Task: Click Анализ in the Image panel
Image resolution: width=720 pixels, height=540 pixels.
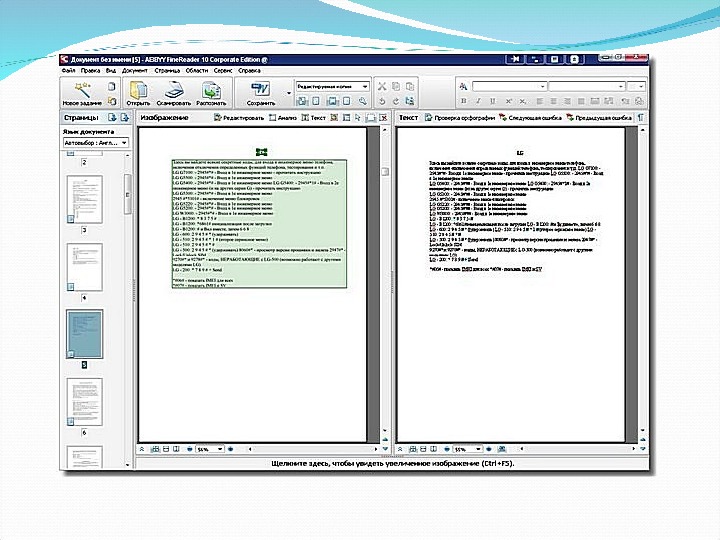Action: point(282,118)
